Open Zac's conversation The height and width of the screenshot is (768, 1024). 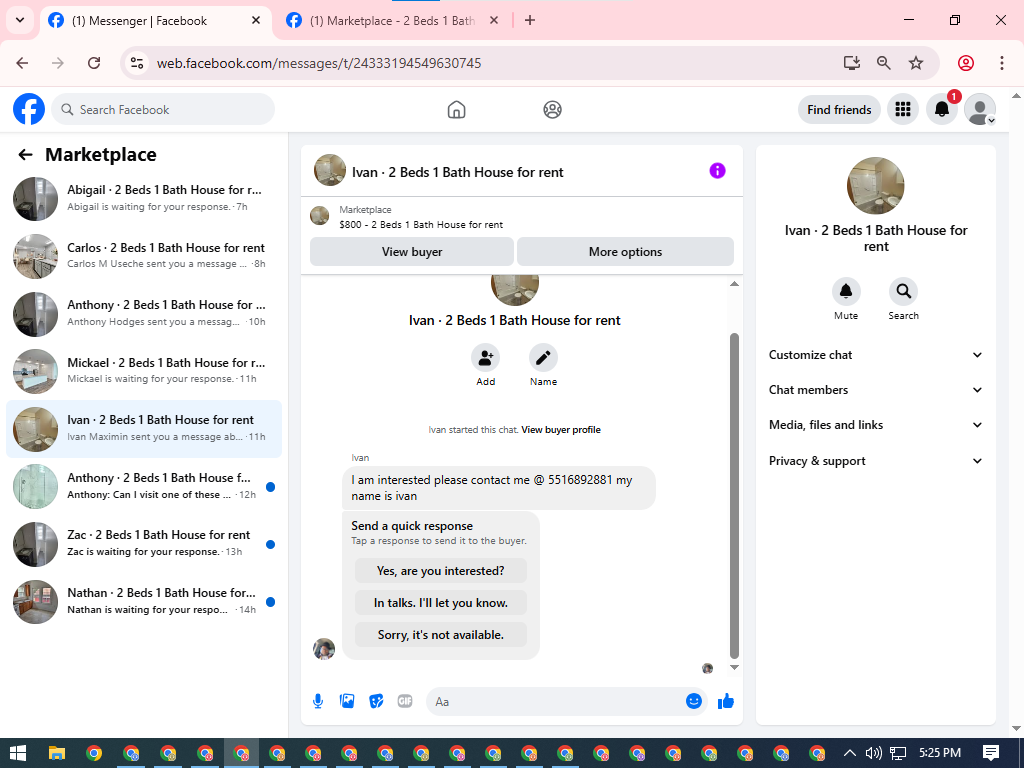144,543
